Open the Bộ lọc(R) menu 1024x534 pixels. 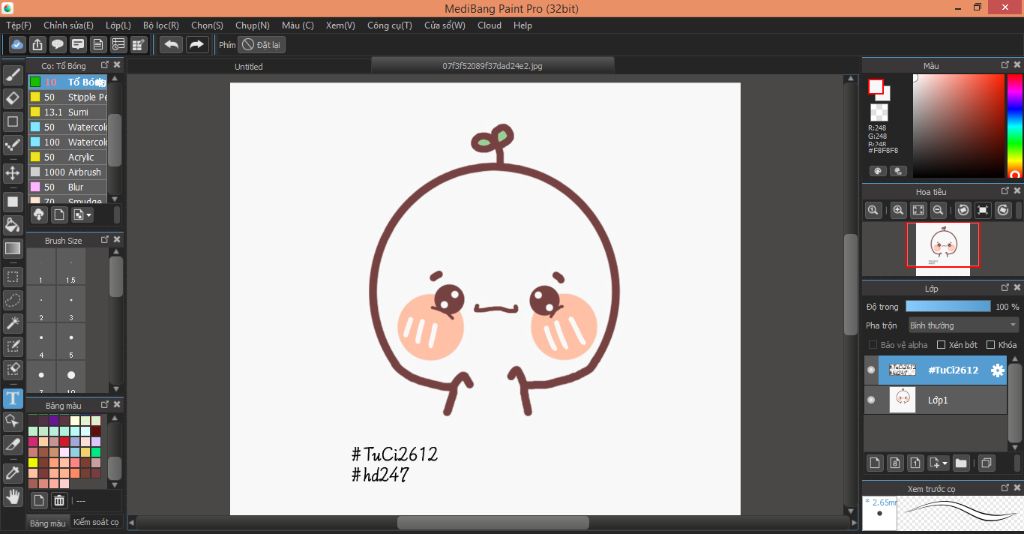tap(161, 25)
